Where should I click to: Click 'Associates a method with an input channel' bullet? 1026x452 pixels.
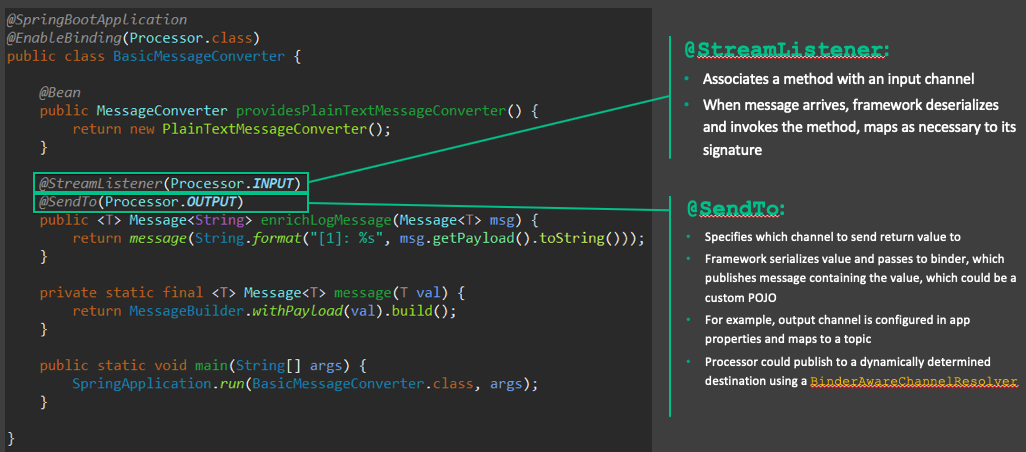[x=839, y=80]
